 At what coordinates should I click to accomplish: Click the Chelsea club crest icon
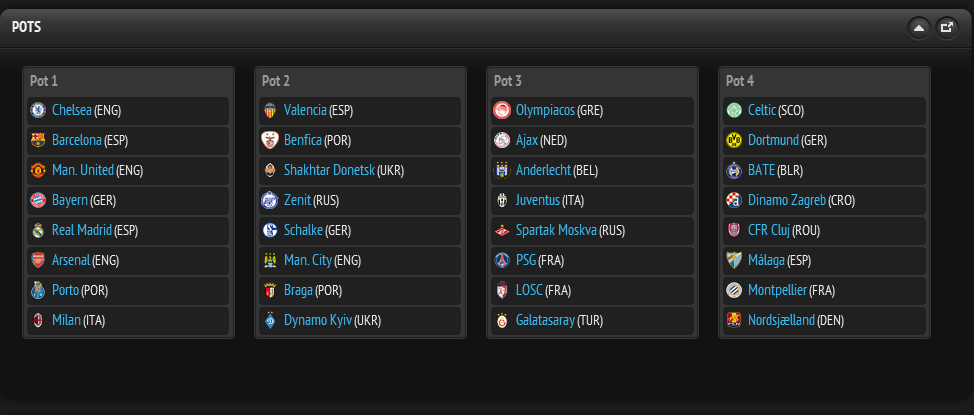pos(37,110)
